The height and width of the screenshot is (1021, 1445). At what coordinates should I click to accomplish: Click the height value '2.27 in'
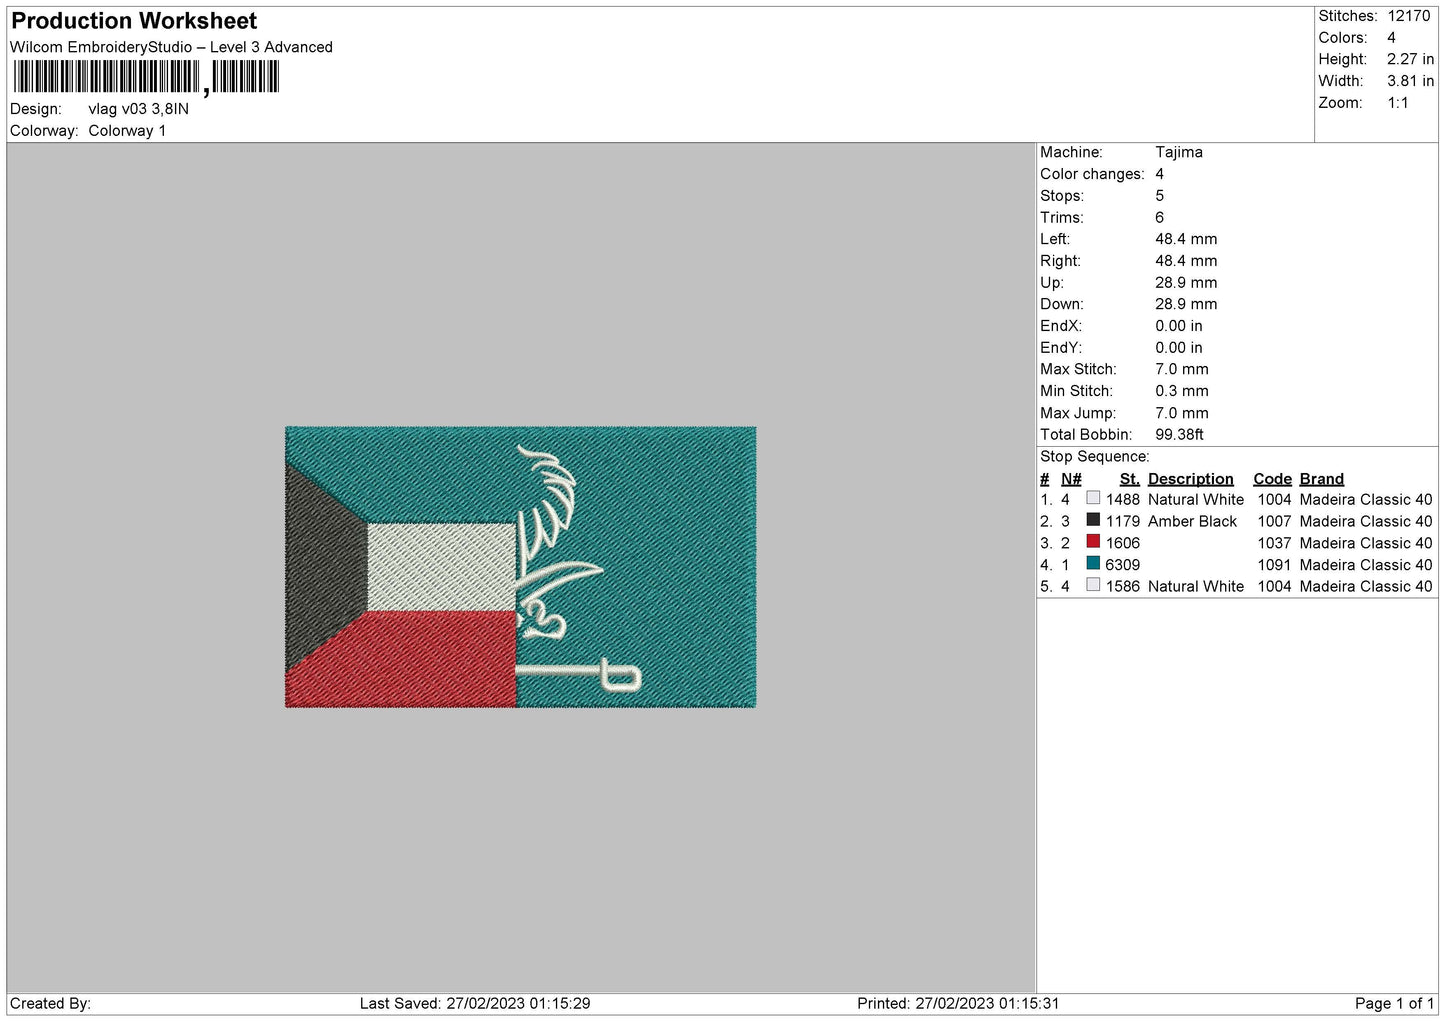point(1410,59)
